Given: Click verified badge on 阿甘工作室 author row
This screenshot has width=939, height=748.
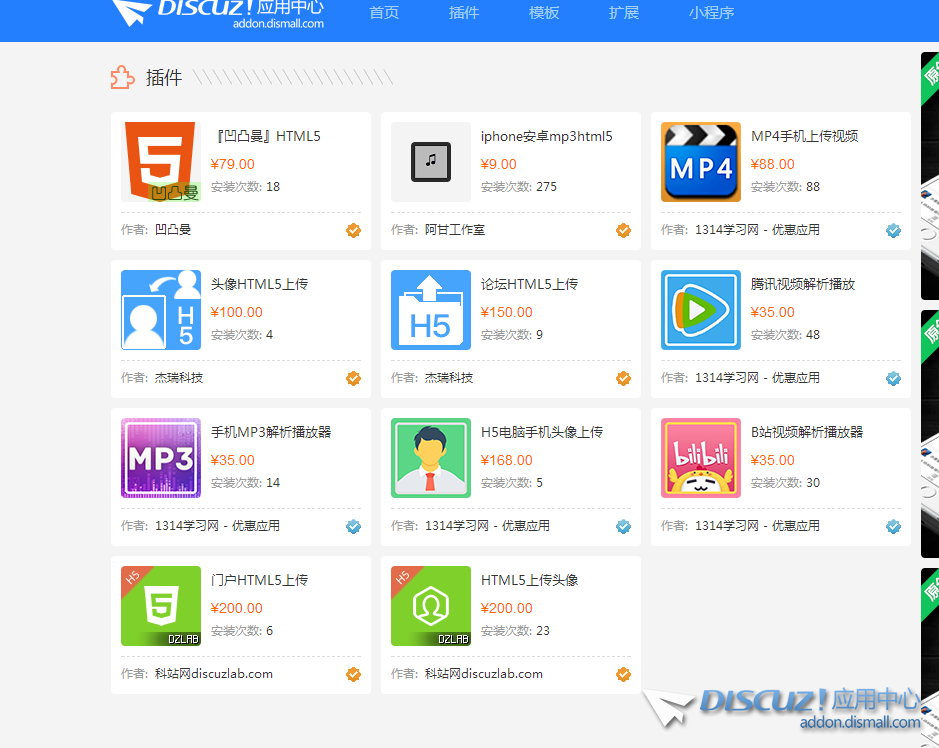Looking at the screenshot, I should click(x=623, y=230).
